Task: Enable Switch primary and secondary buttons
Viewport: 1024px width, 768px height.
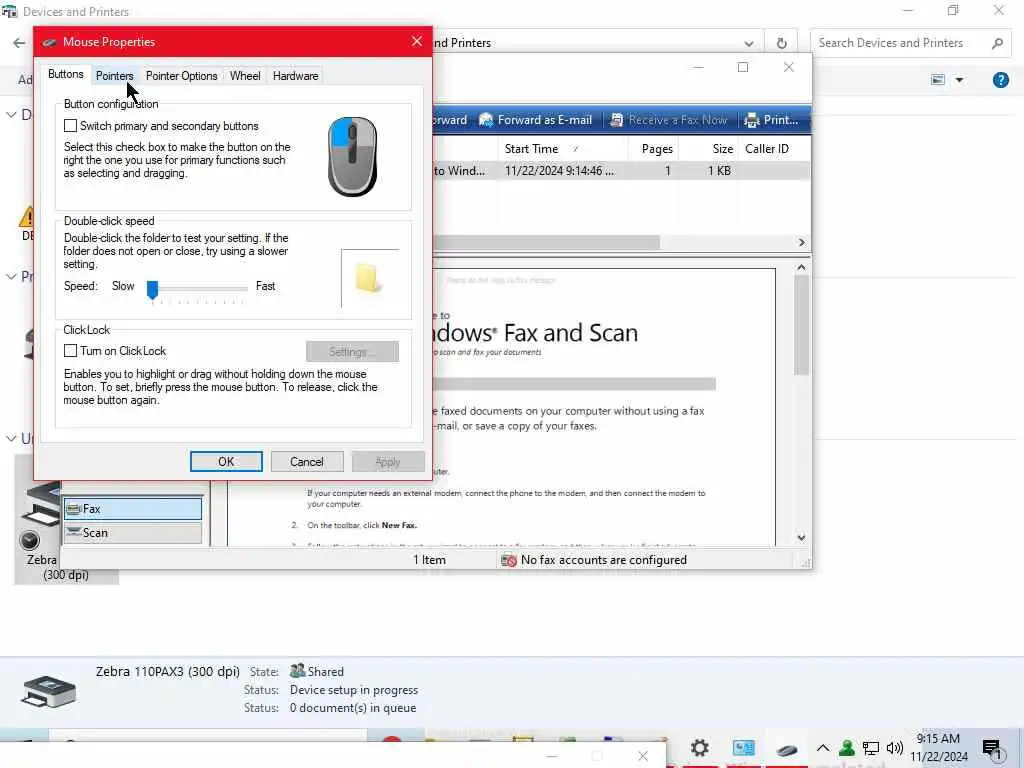Action: click(71, 125)
